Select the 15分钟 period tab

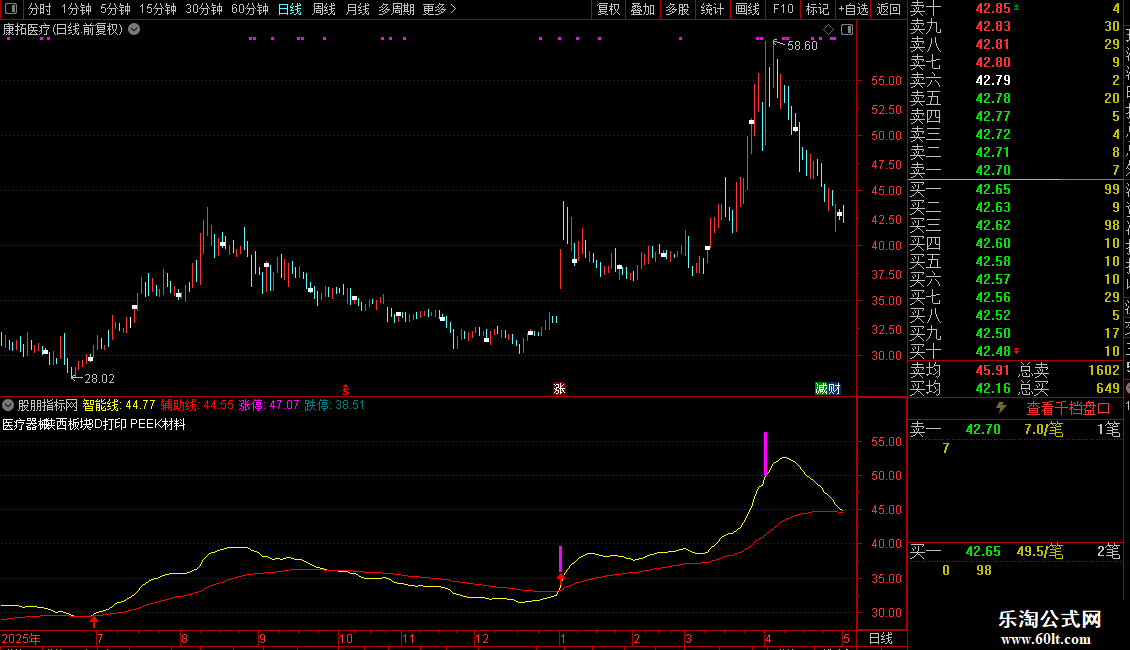tap(158, 9)
